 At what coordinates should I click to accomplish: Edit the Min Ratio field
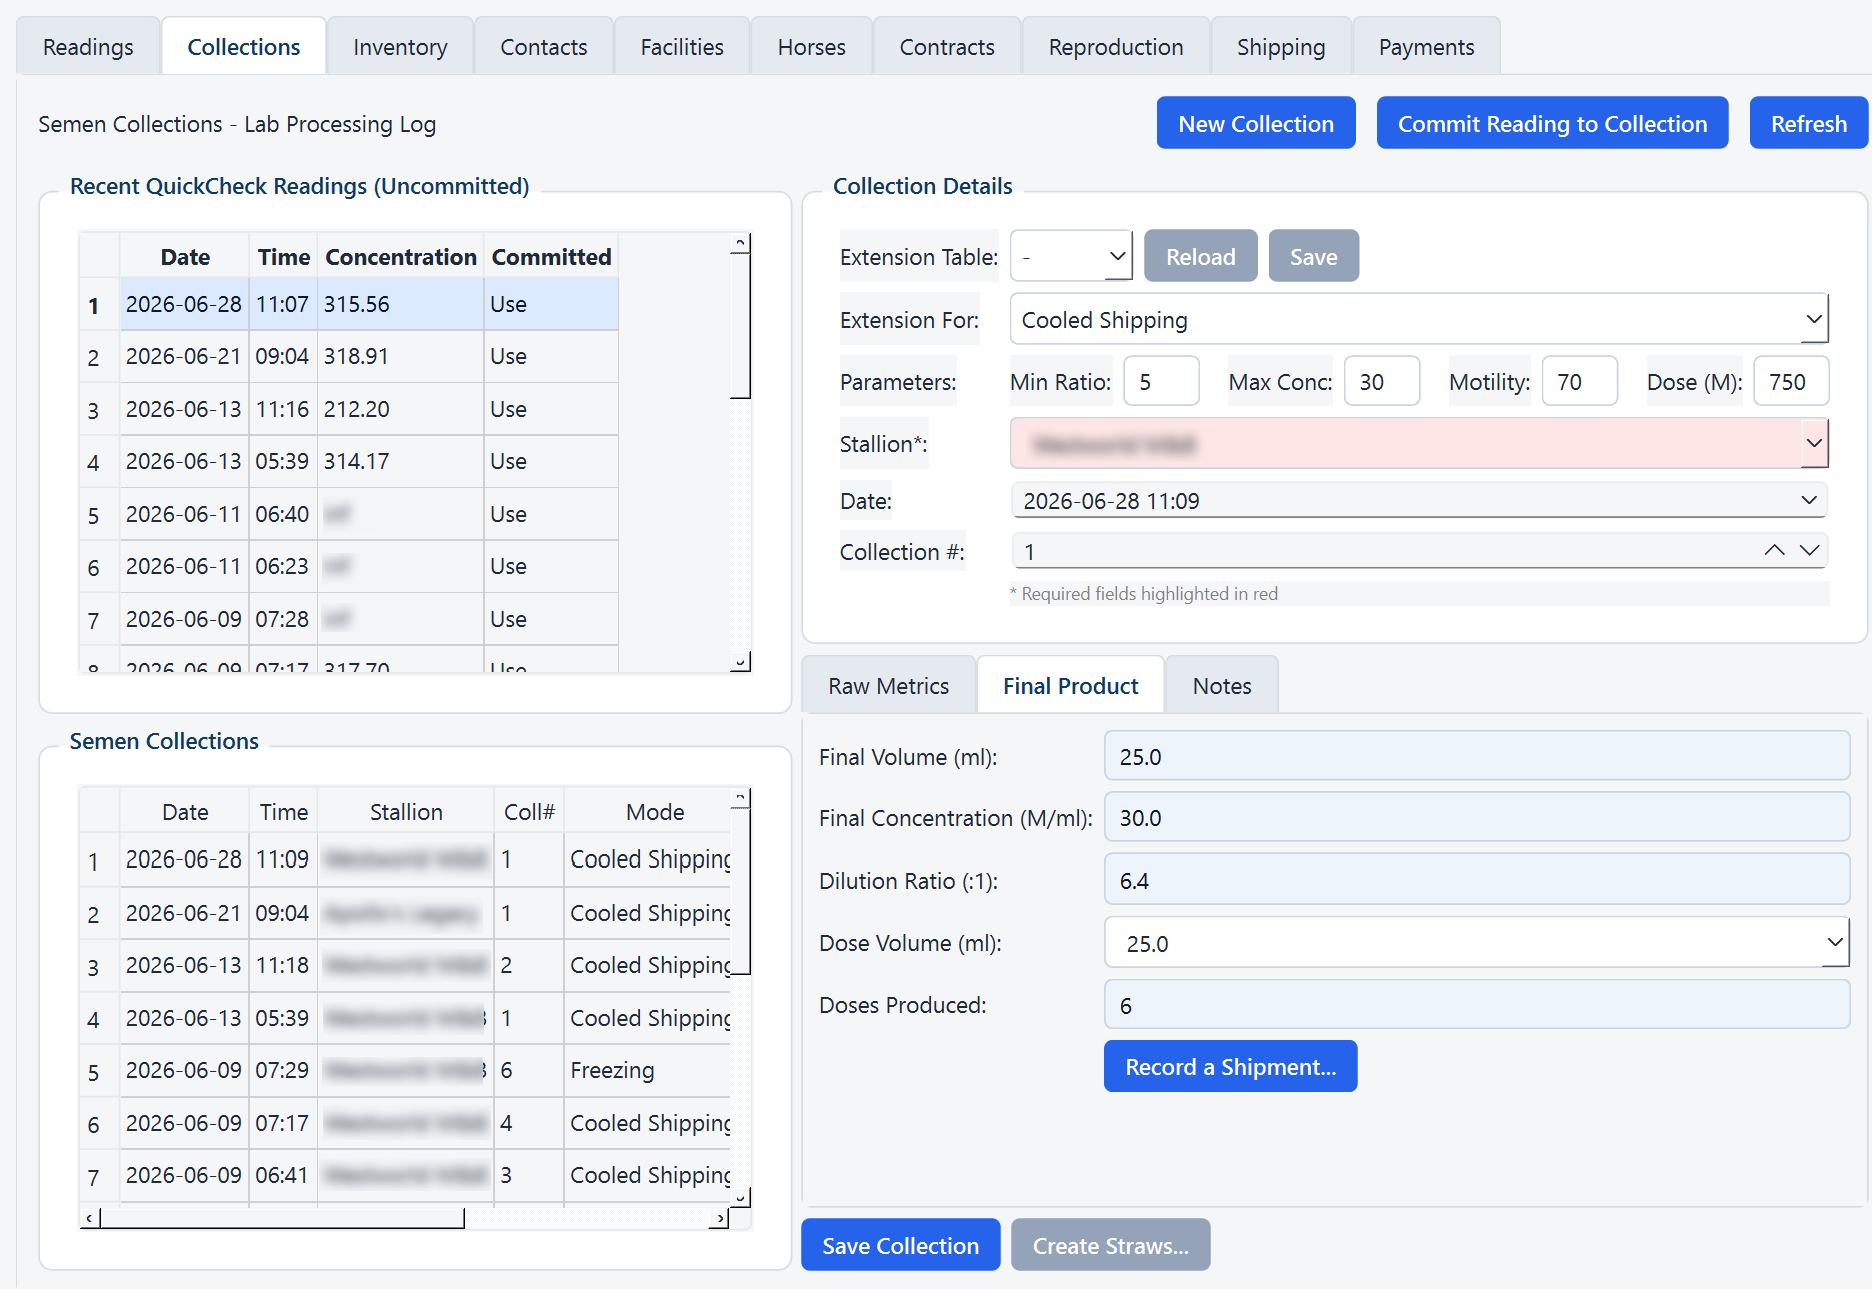point(1161,381)
